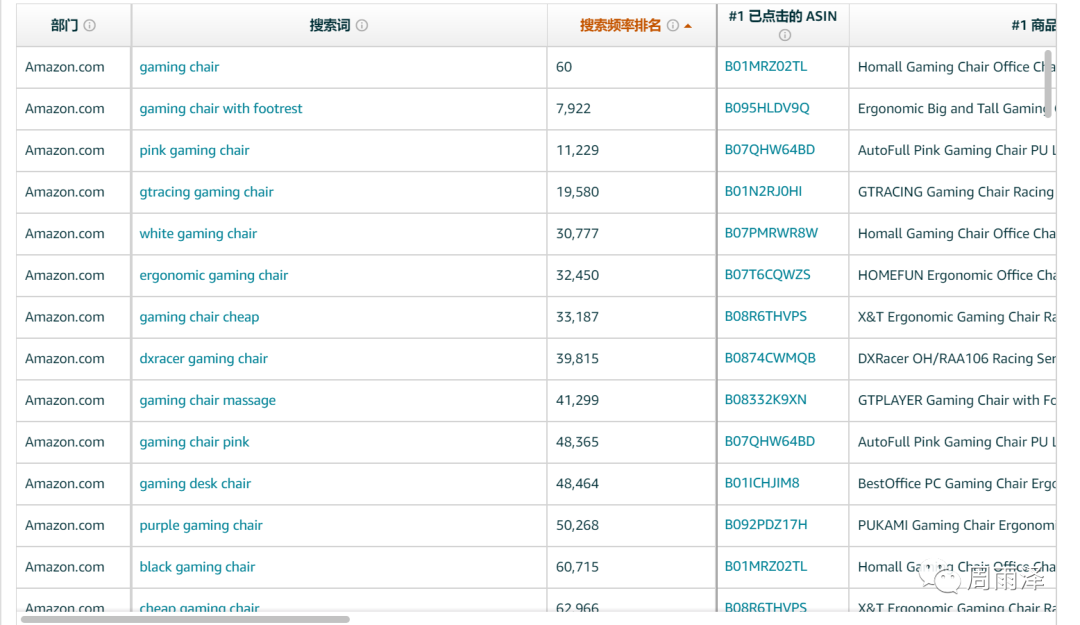Click the "purple gaming chair" search term
Image resolution: width=1080 pixels, height=625 pixels.
pyautogui.click(x=201, y=526)
